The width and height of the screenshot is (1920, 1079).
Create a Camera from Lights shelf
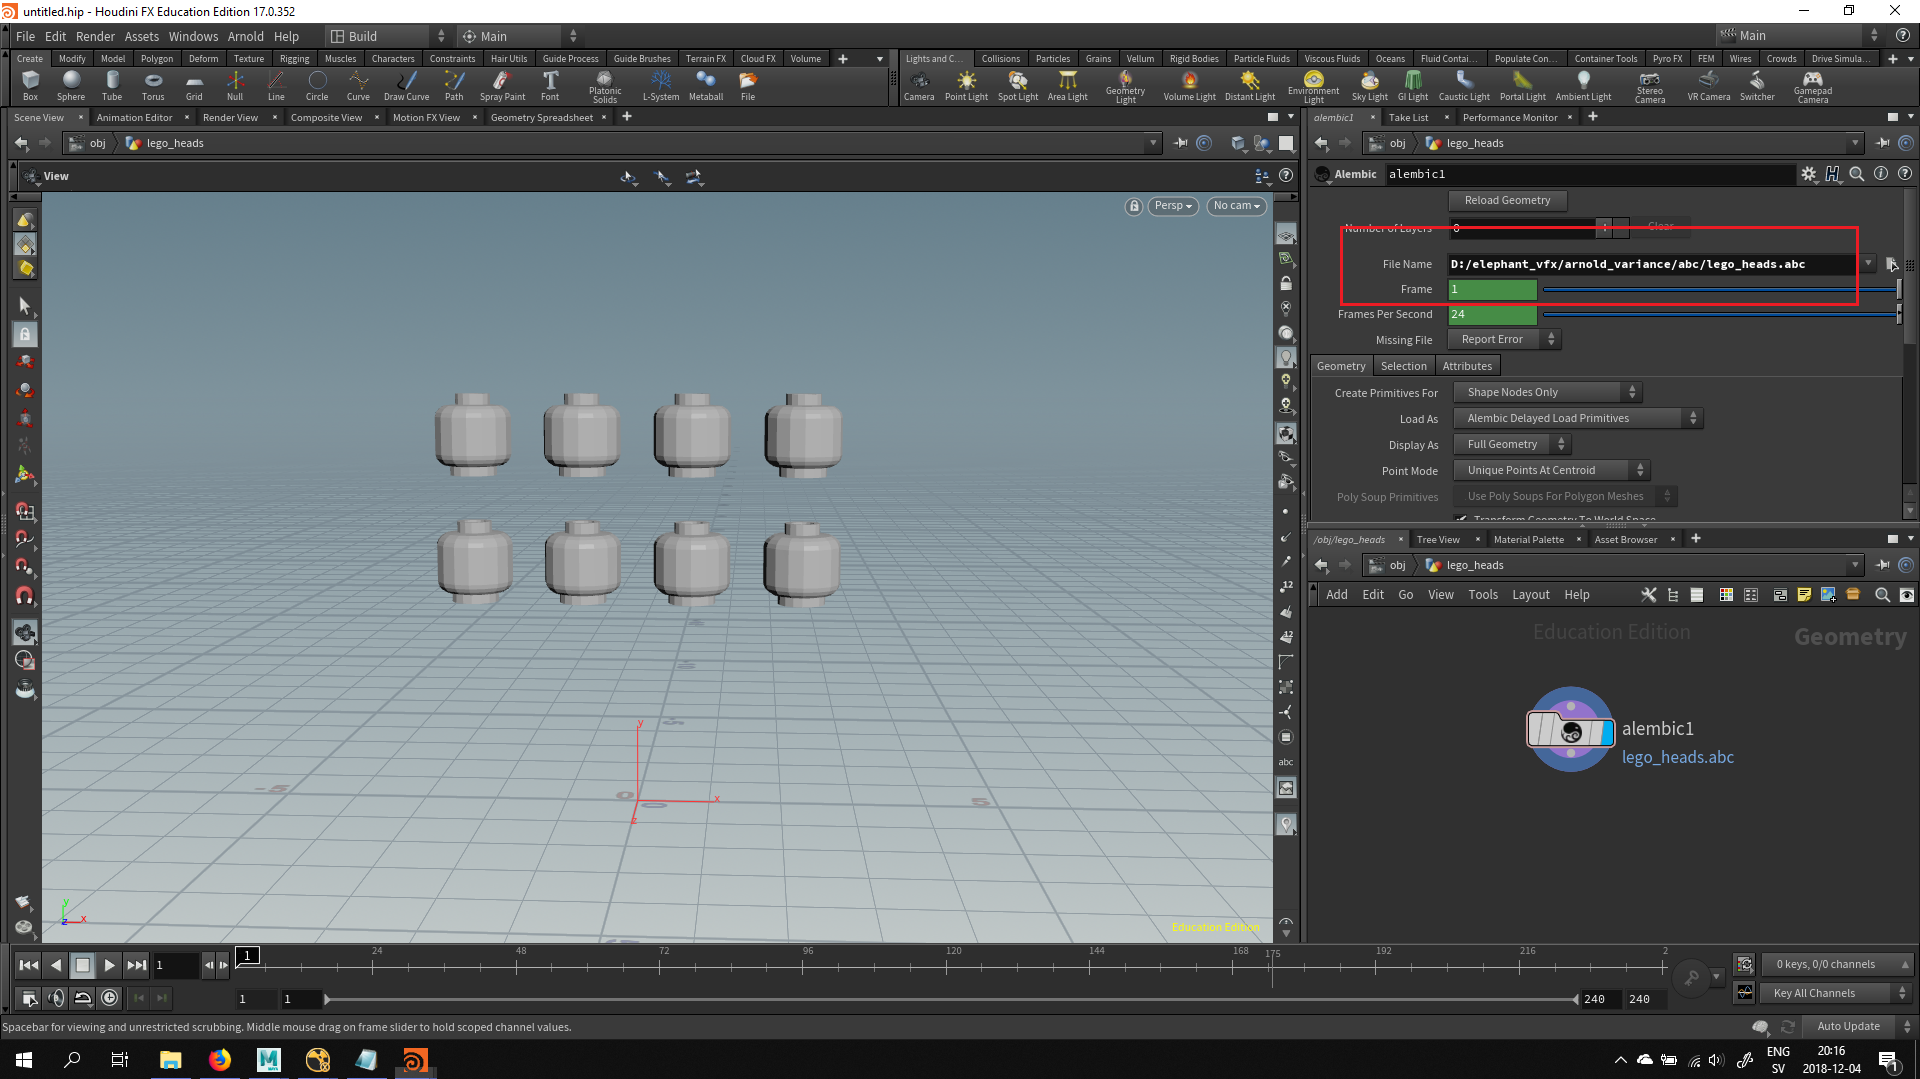919,86
